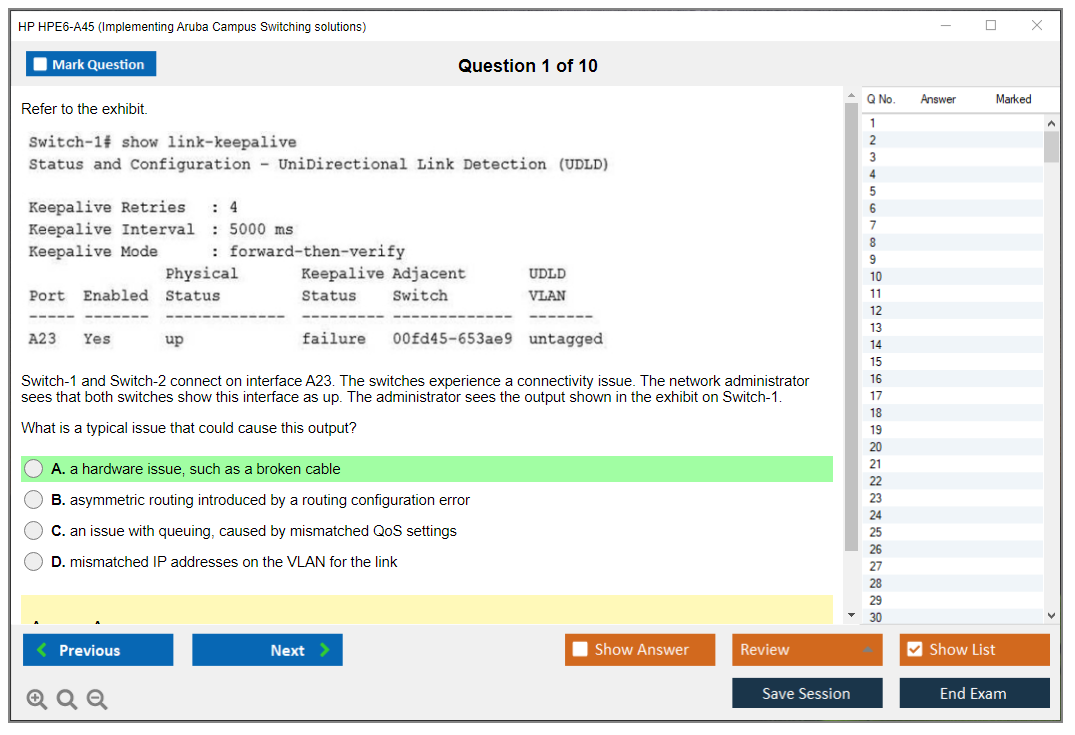Click Save Session button
This screenshot has height=735, width=1075.
coord(806,693)
